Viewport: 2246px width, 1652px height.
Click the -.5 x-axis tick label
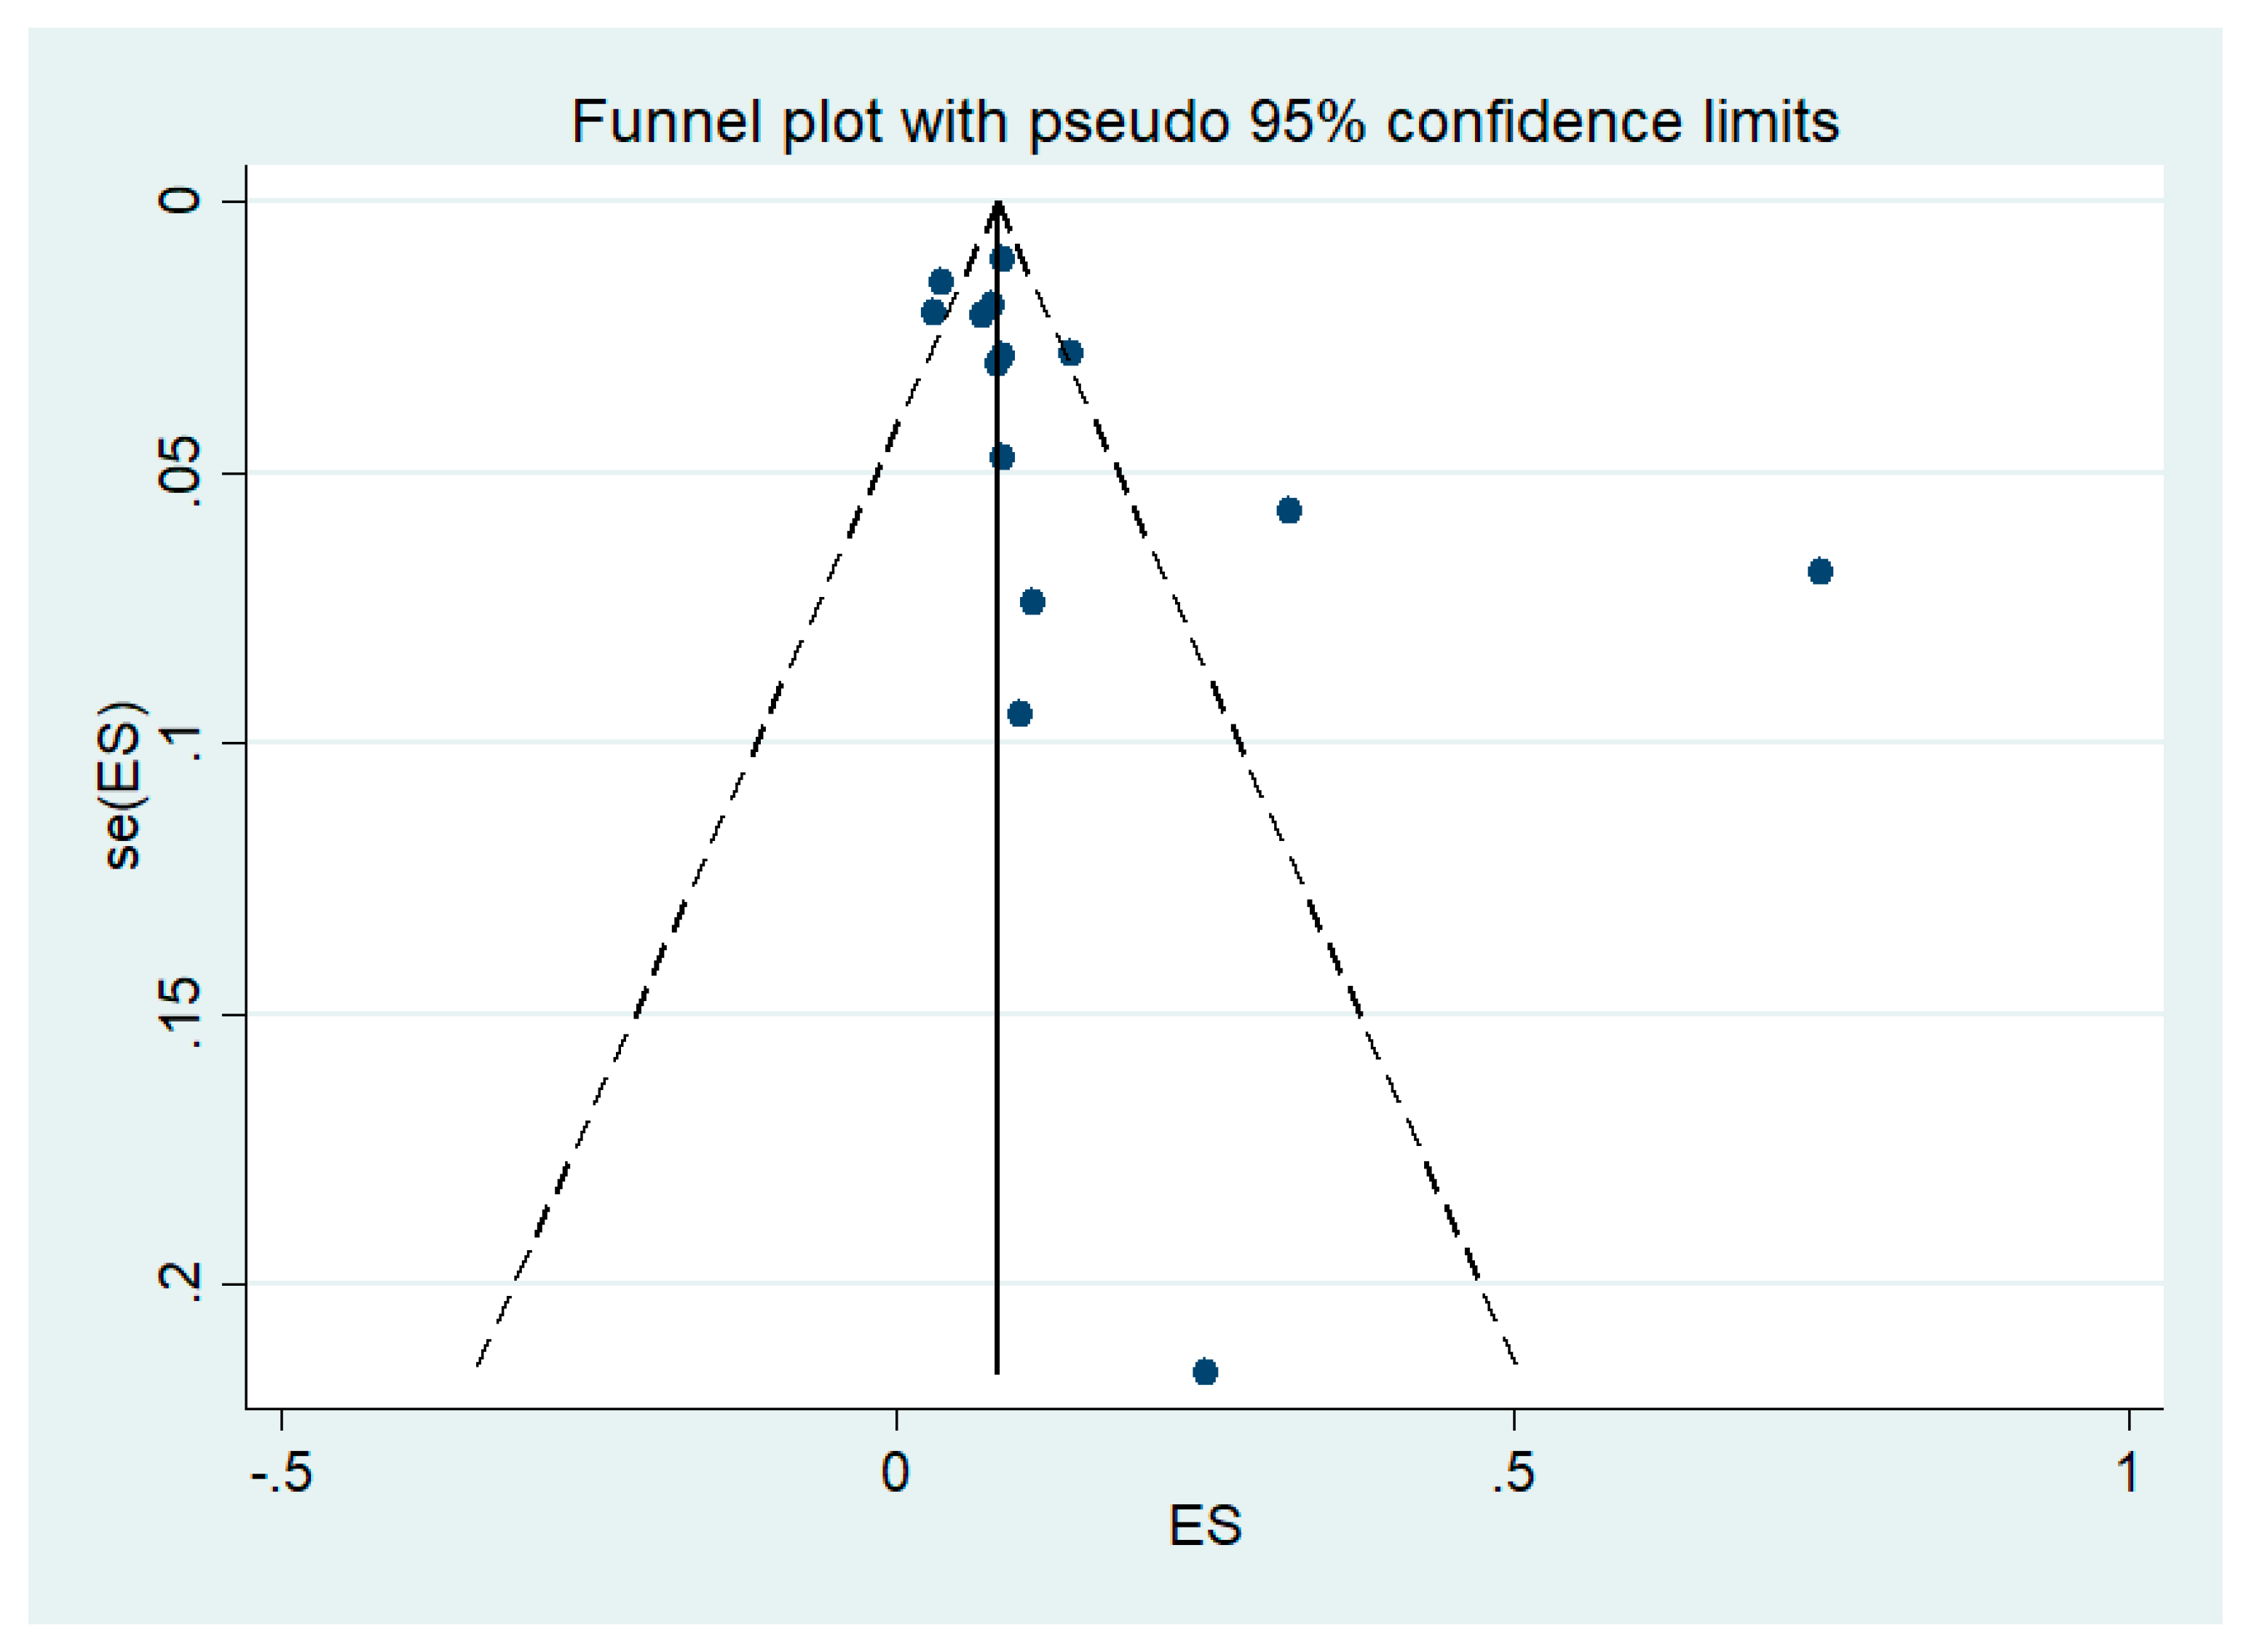coord(281,1473)
